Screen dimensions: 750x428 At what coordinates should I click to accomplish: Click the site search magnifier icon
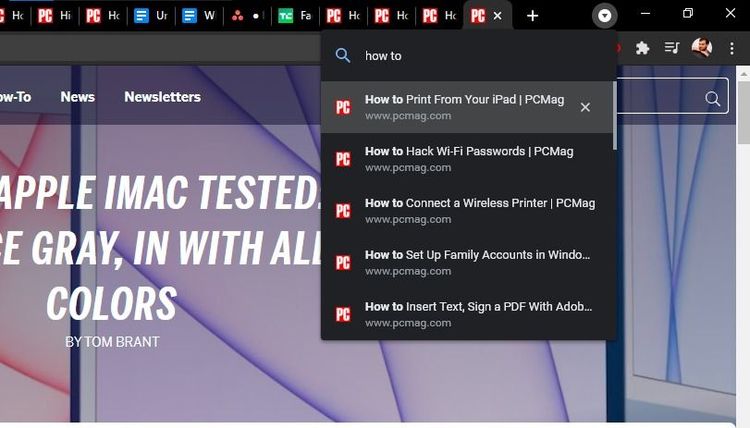tap(713, 98)
